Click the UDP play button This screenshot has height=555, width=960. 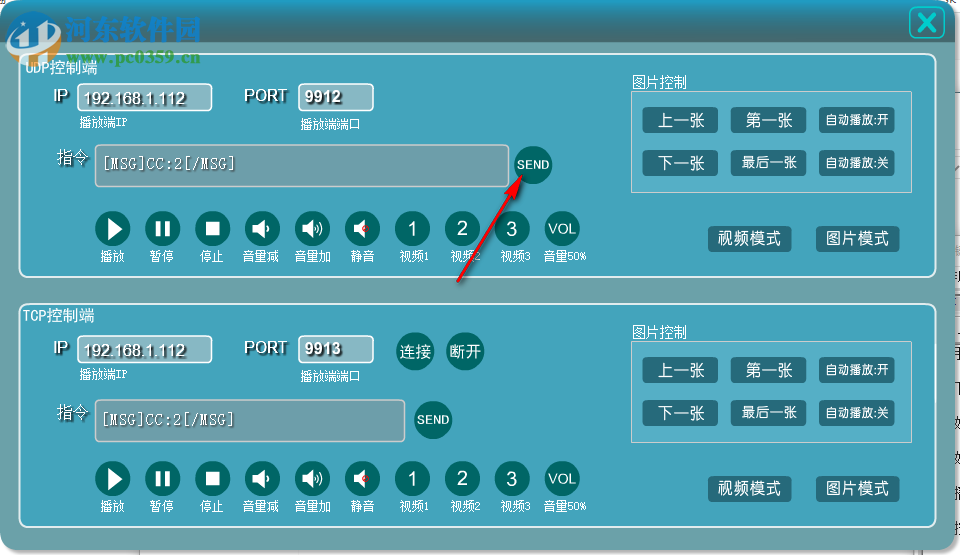point(113,229)
